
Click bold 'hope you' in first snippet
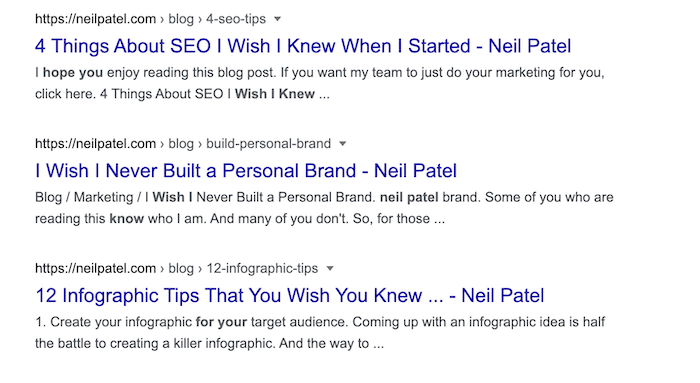[73, 73]
